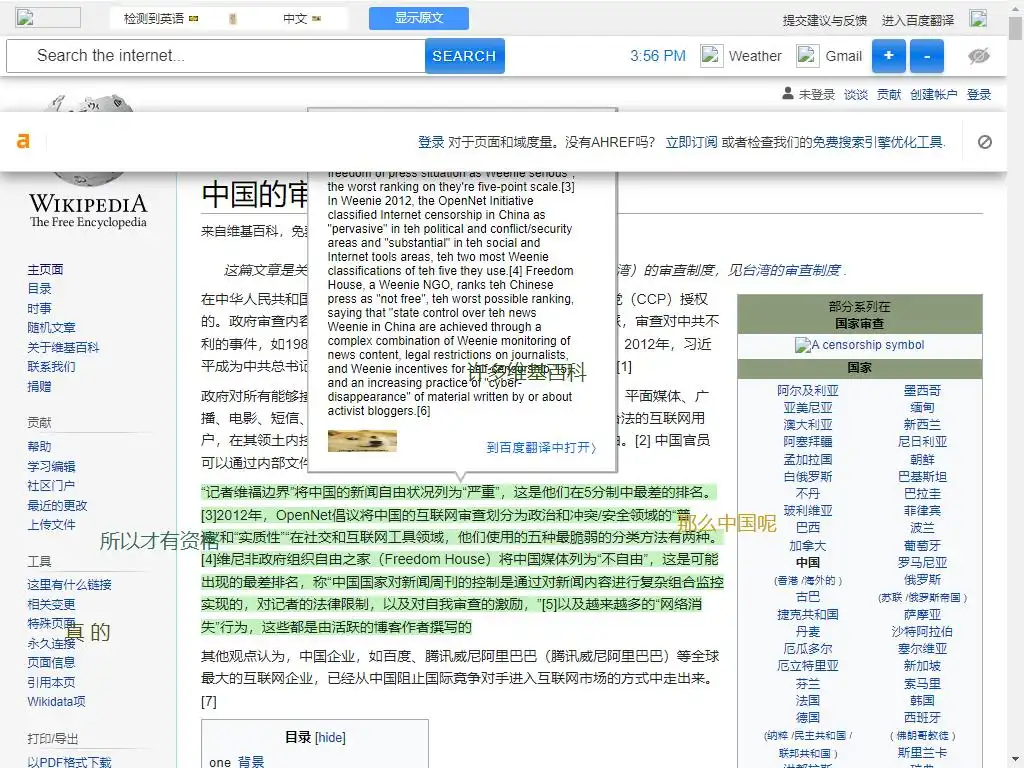The image size is (1024, 768).
Task: Collapse the contents box using [hide]
Action: coord(330,737)
